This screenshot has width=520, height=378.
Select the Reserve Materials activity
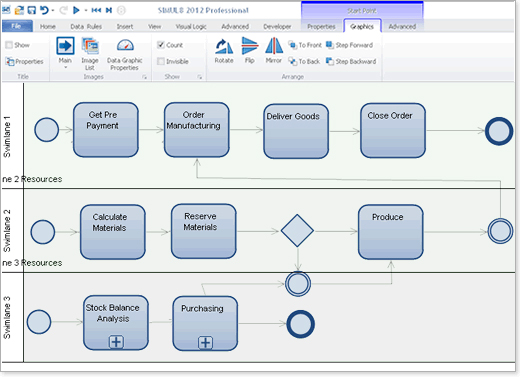click(204, 231)
